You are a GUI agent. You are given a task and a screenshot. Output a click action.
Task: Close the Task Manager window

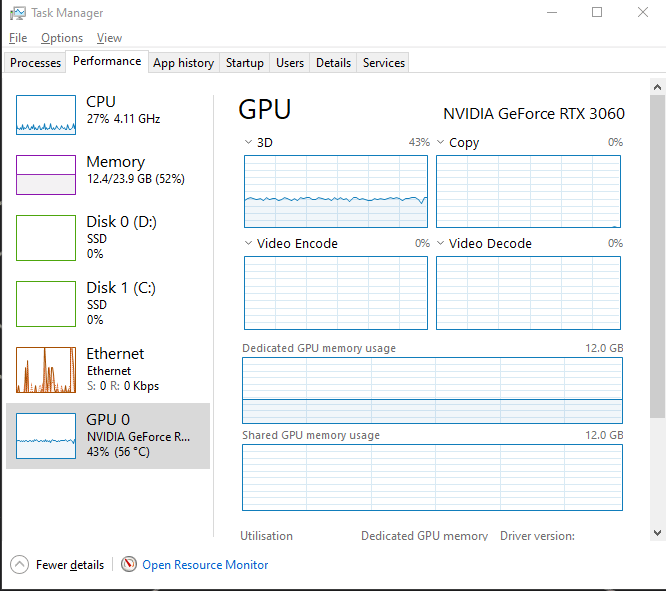[x=643, y=12]
